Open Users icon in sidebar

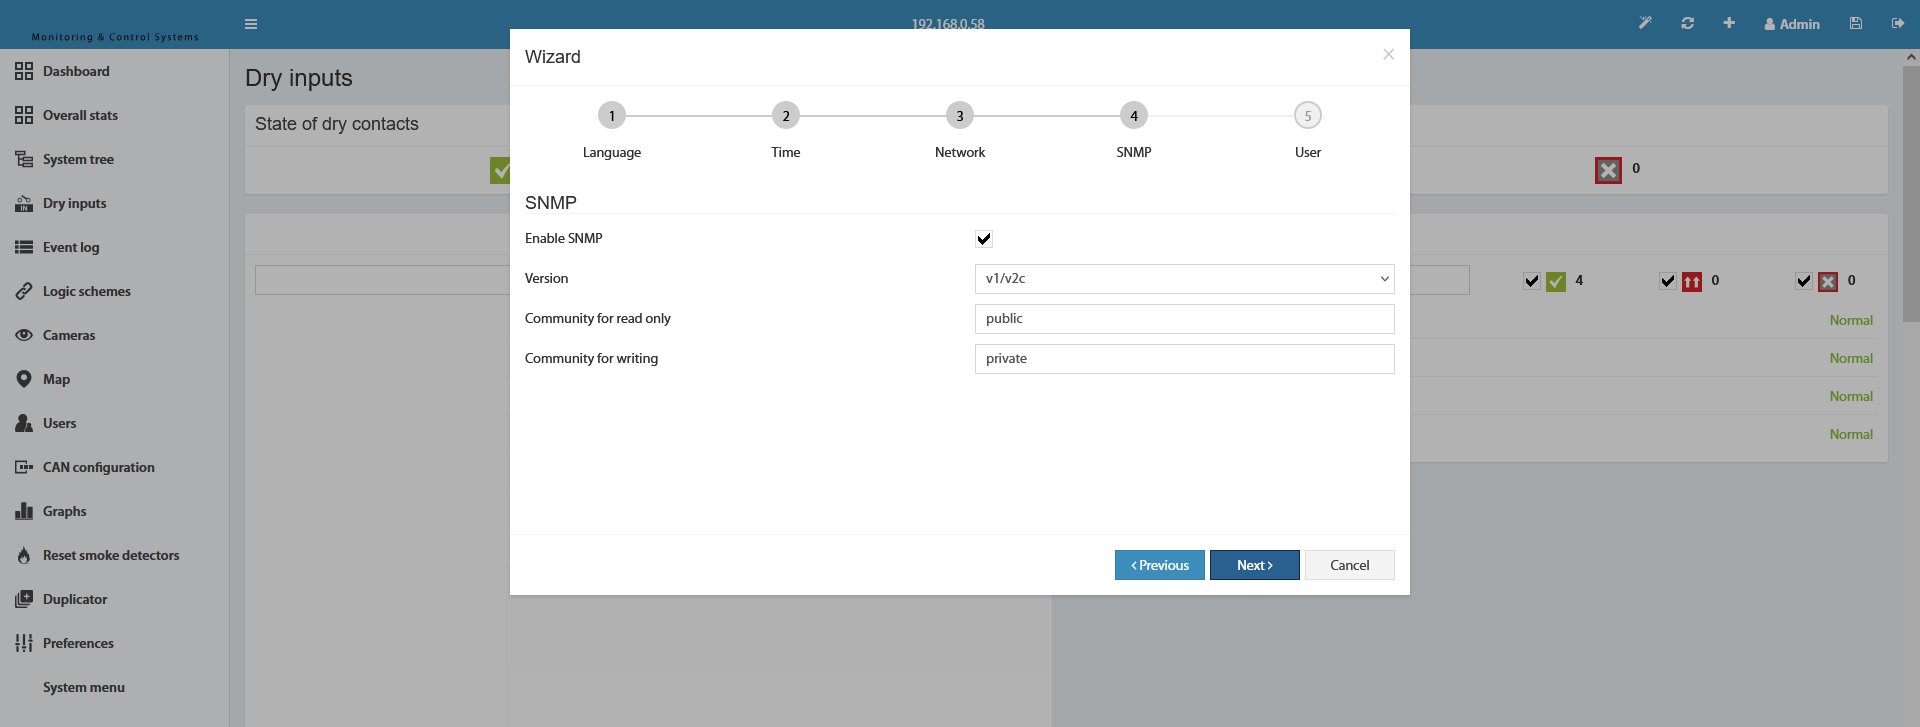[24, 423]
